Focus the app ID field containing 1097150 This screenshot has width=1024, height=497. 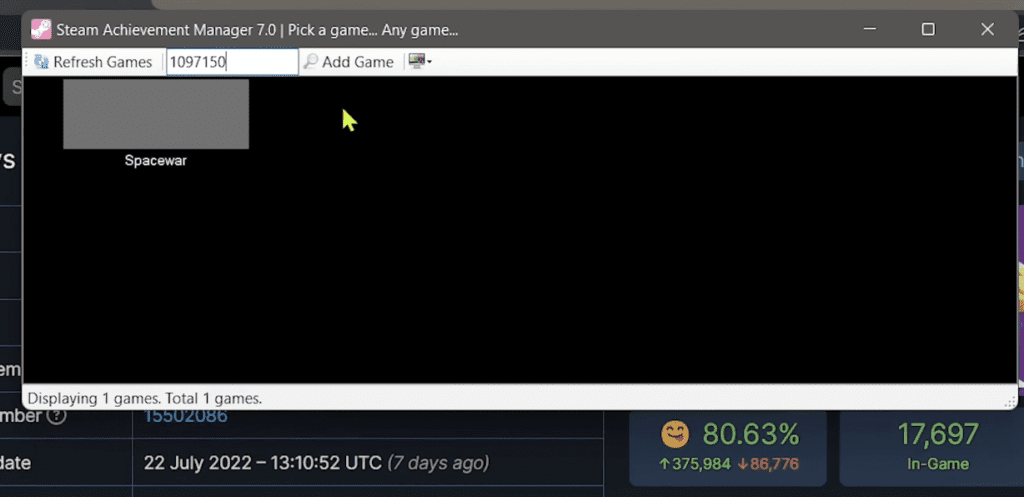click(x=232, y=62)
